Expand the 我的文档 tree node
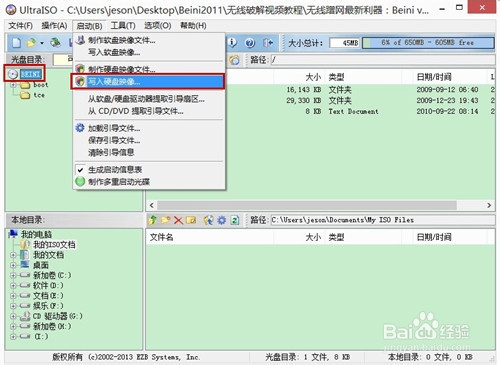 (x=13, y=255)
